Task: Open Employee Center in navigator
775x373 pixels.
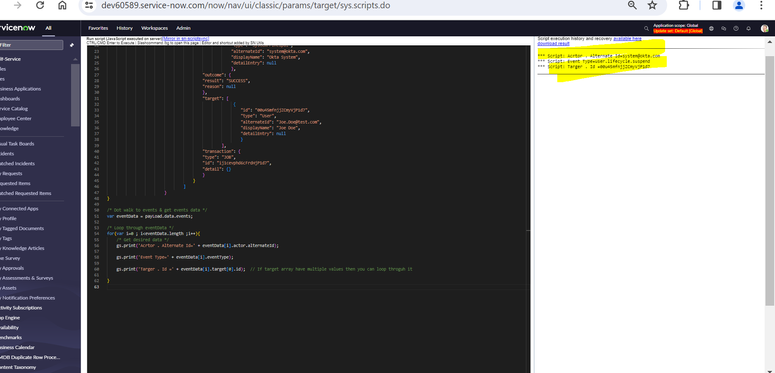Action: tap(15, 119)
